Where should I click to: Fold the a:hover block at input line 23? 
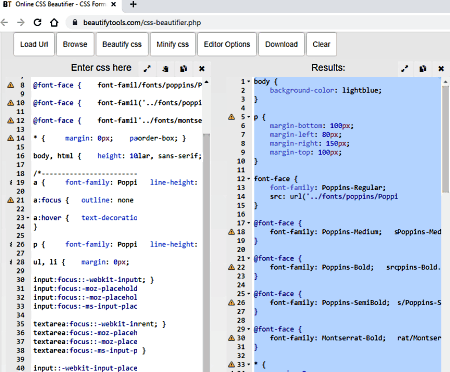[x=28, y=218]
